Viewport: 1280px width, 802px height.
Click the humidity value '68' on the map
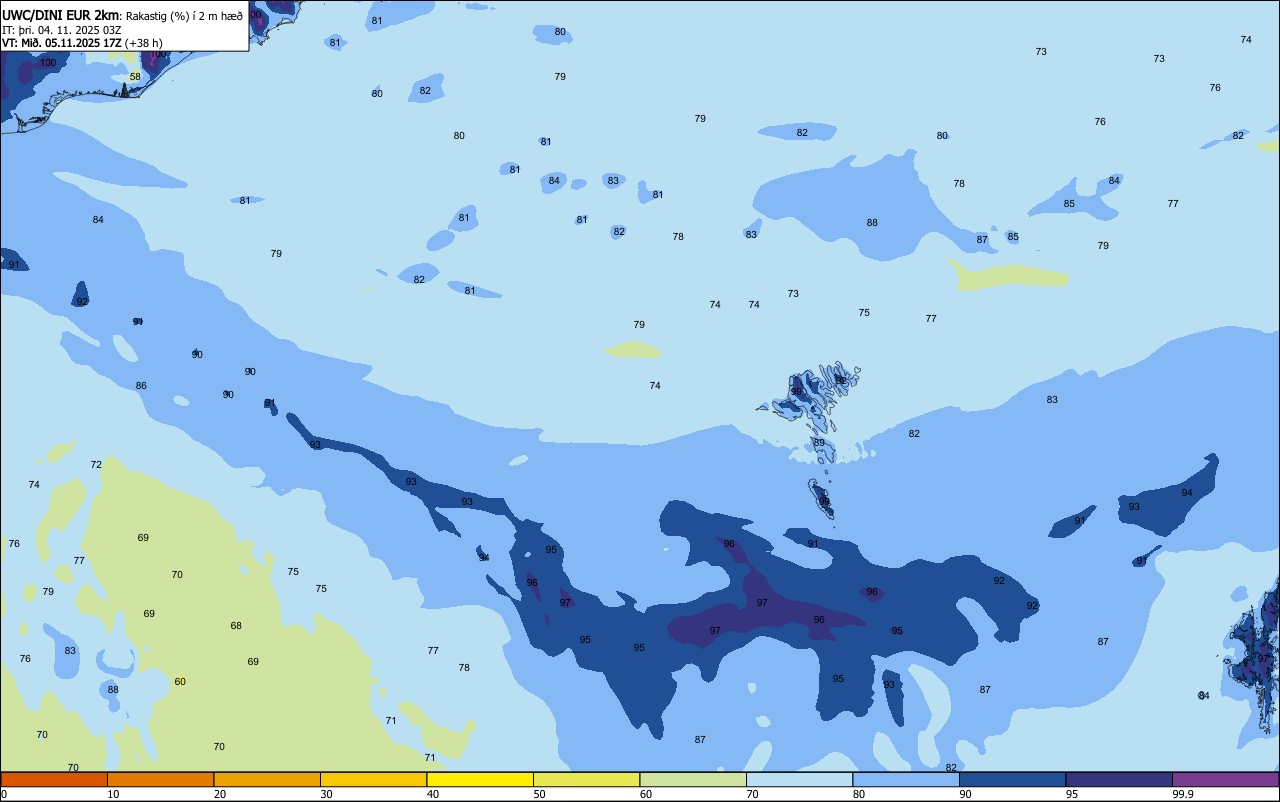click(x=236, y=626)
